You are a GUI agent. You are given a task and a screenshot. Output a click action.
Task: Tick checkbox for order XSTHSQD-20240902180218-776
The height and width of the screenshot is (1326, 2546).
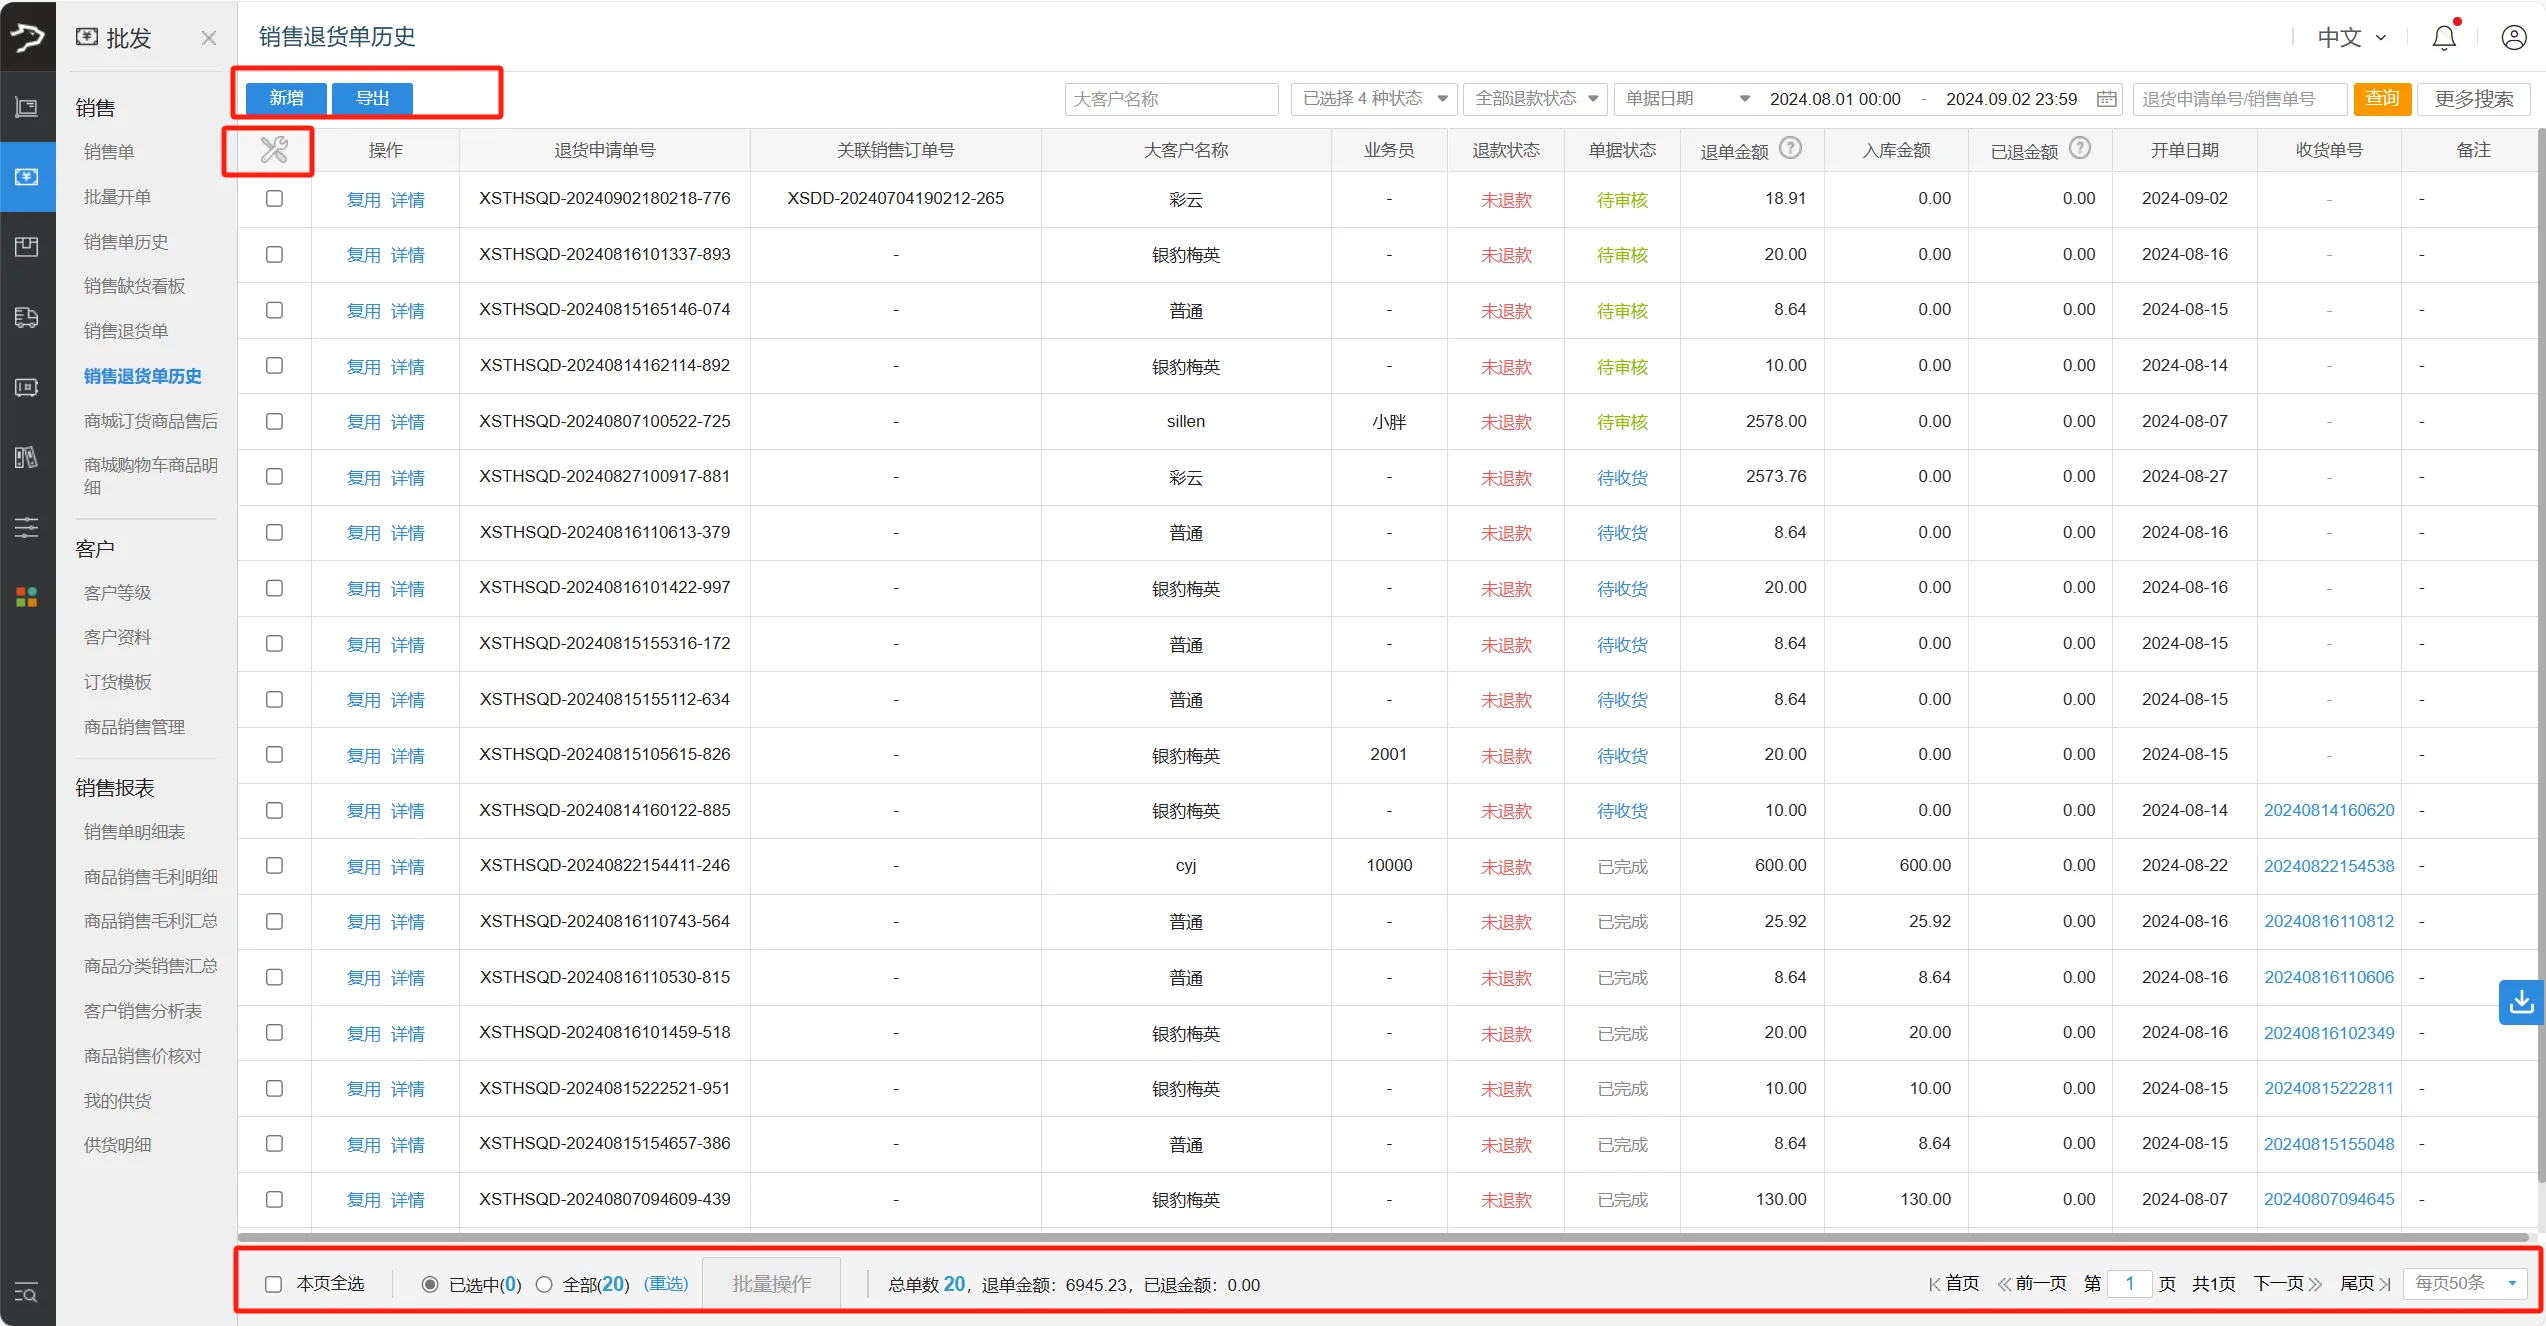[274, 199]
